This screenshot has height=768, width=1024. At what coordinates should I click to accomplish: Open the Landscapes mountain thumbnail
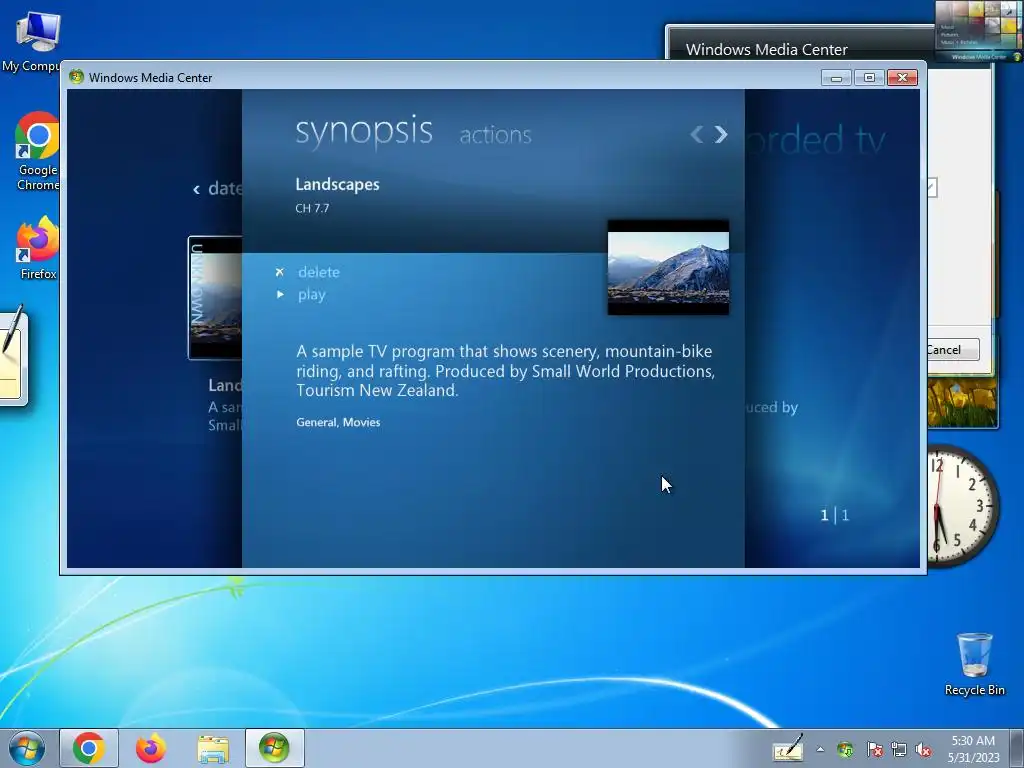668,268
